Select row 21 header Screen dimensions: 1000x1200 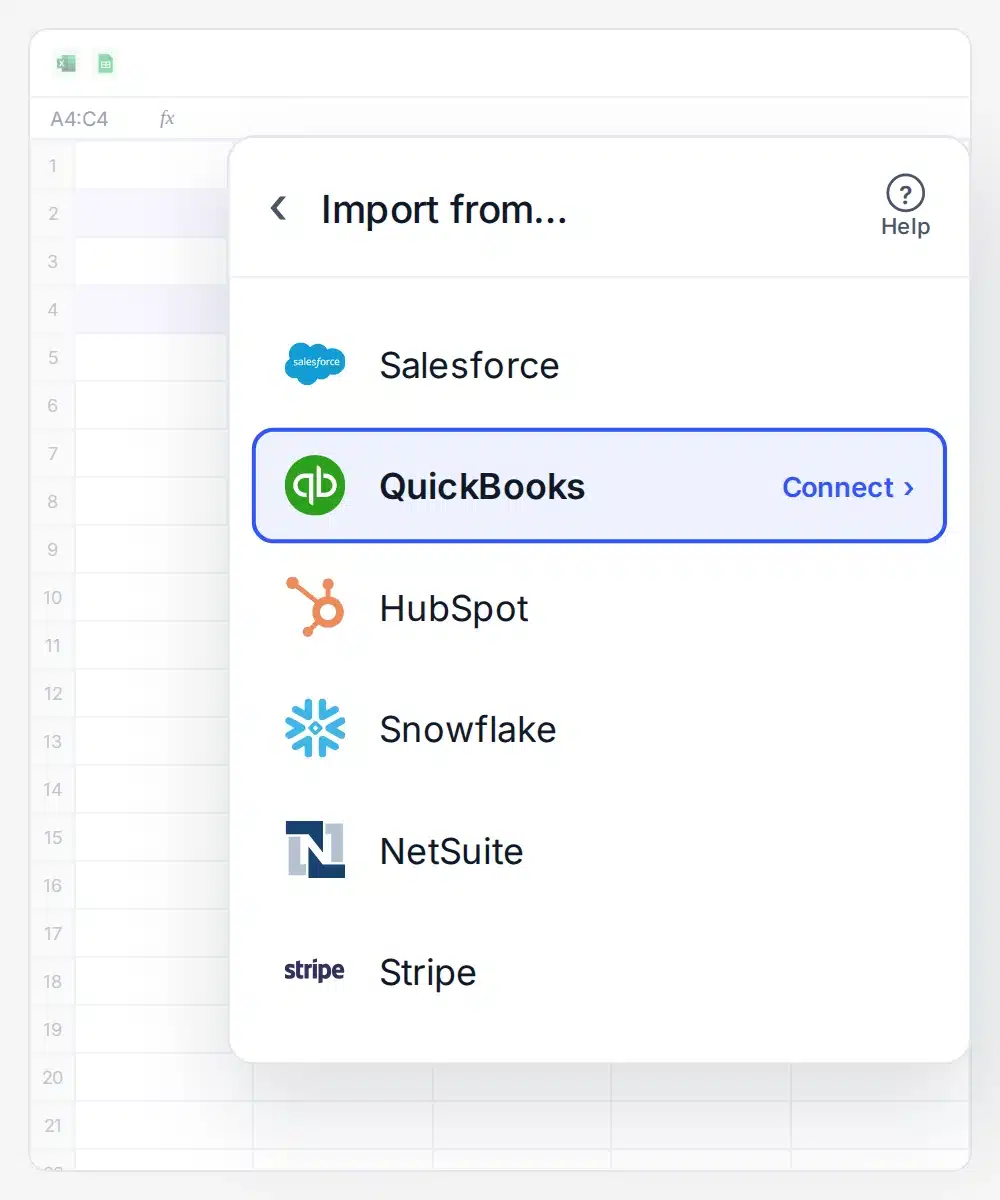pyautogui.click(x=53, y=1125)
